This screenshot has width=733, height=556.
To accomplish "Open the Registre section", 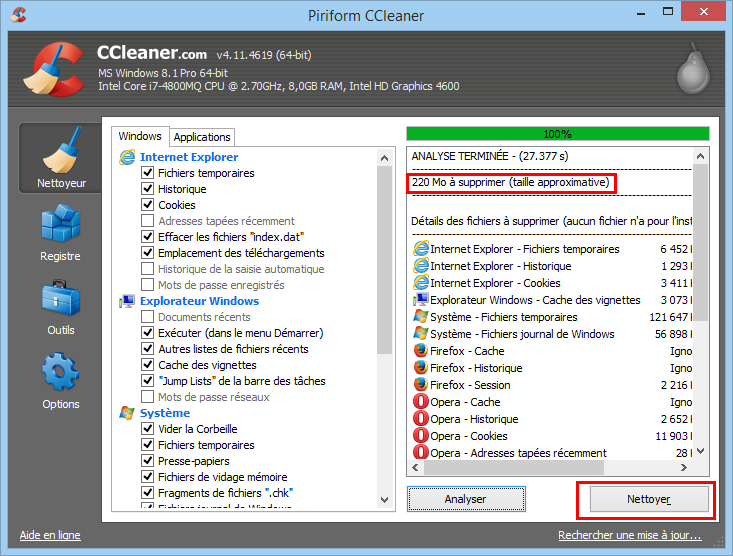I will click(61, 233).
